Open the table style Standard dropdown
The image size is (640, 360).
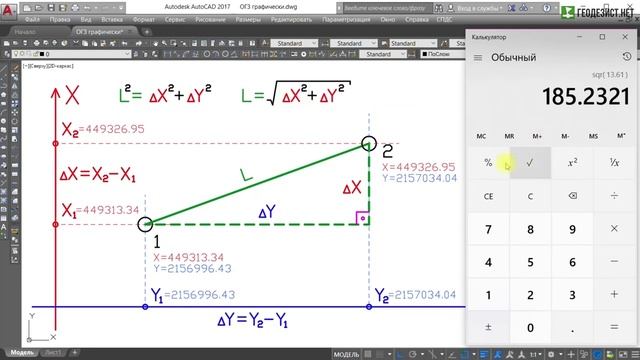413,43
